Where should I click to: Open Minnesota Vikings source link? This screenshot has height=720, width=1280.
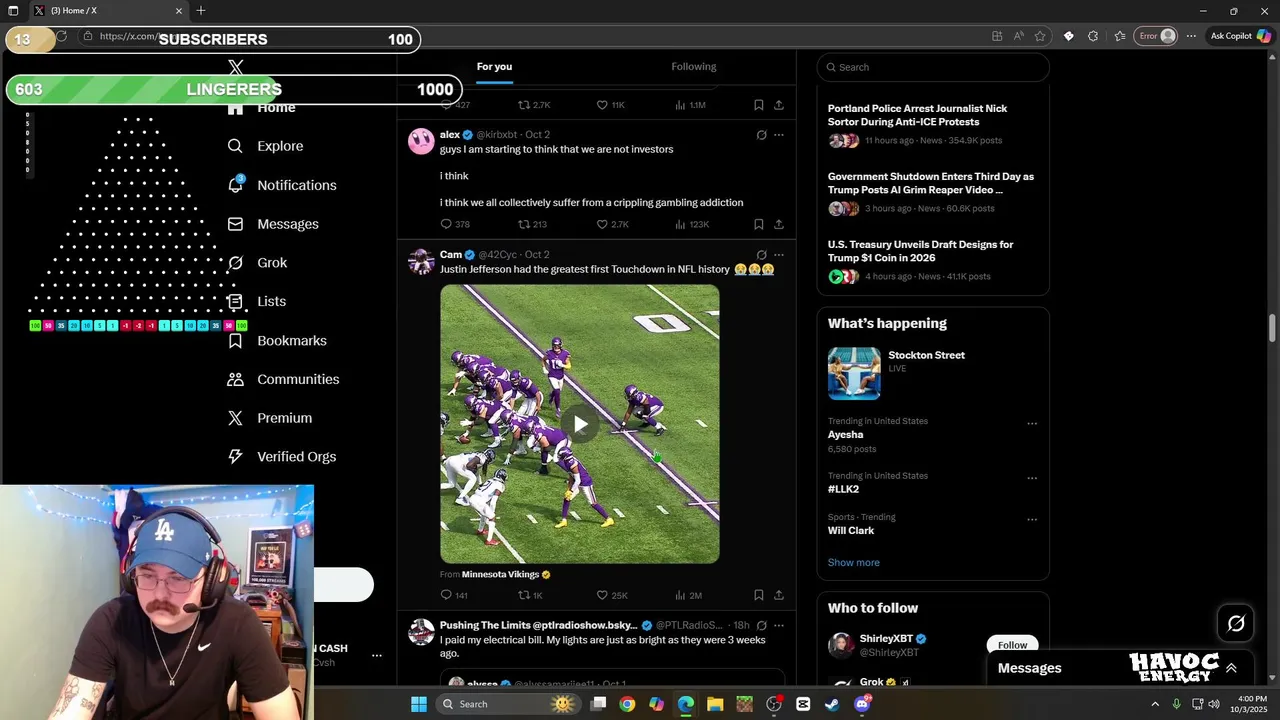coord(500,575)
